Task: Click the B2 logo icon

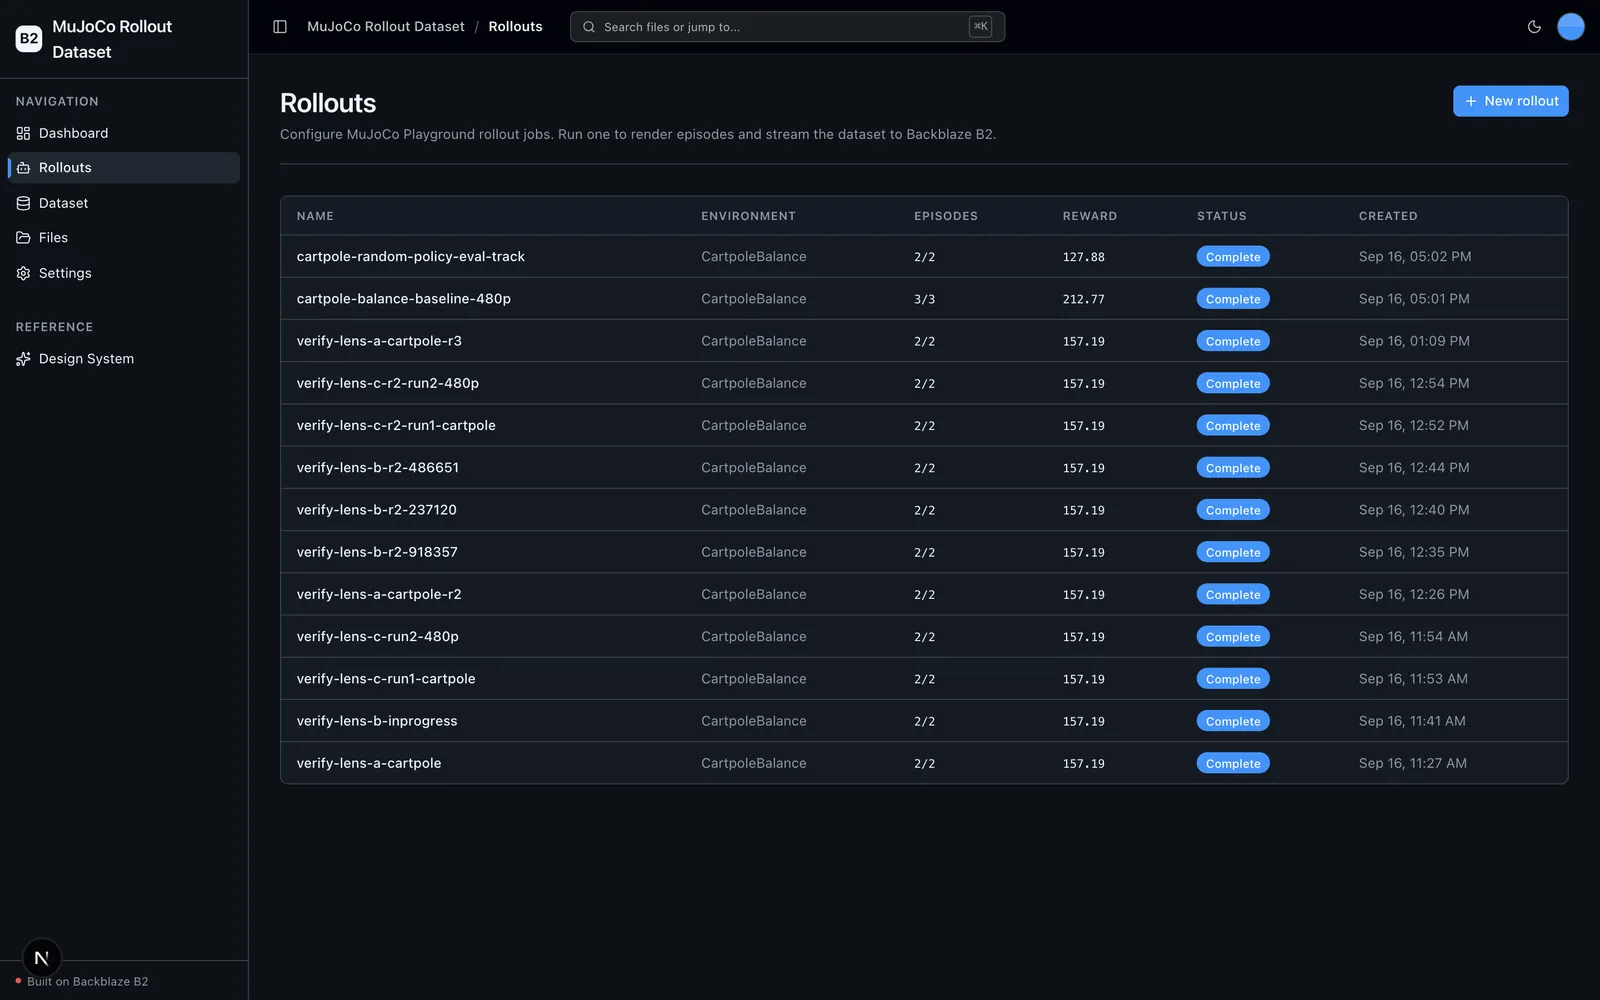Action: (29, 39)
